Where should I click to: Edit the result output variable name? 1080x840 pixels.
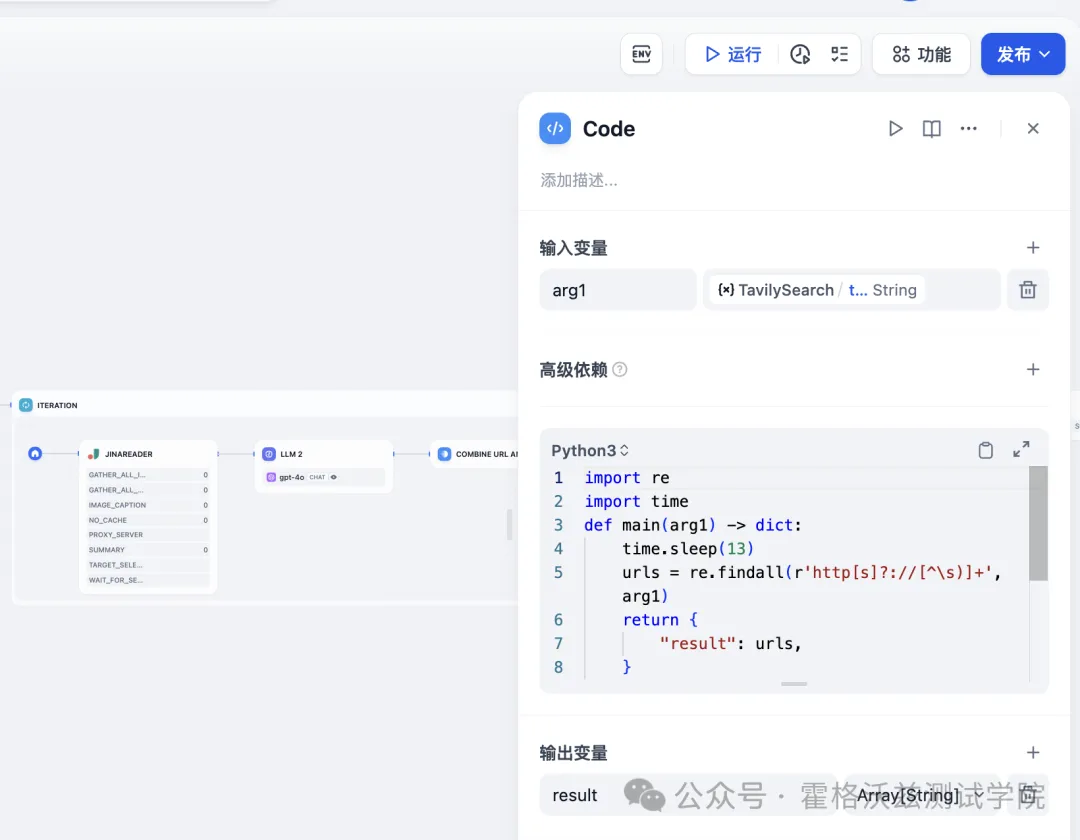(687, 795)
